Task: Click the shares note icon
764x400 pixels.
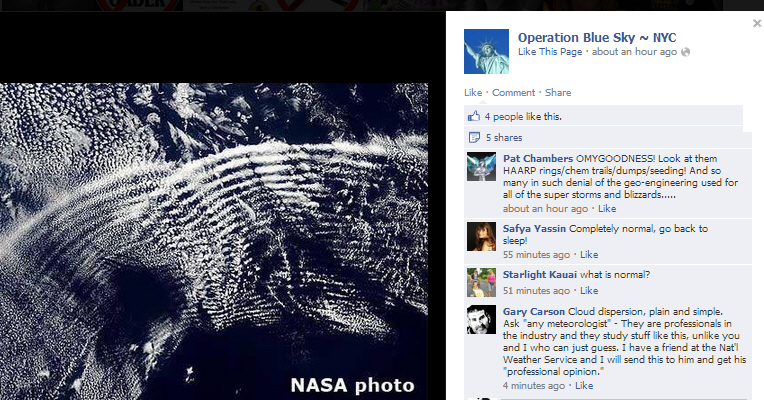Action: point(474,137)
